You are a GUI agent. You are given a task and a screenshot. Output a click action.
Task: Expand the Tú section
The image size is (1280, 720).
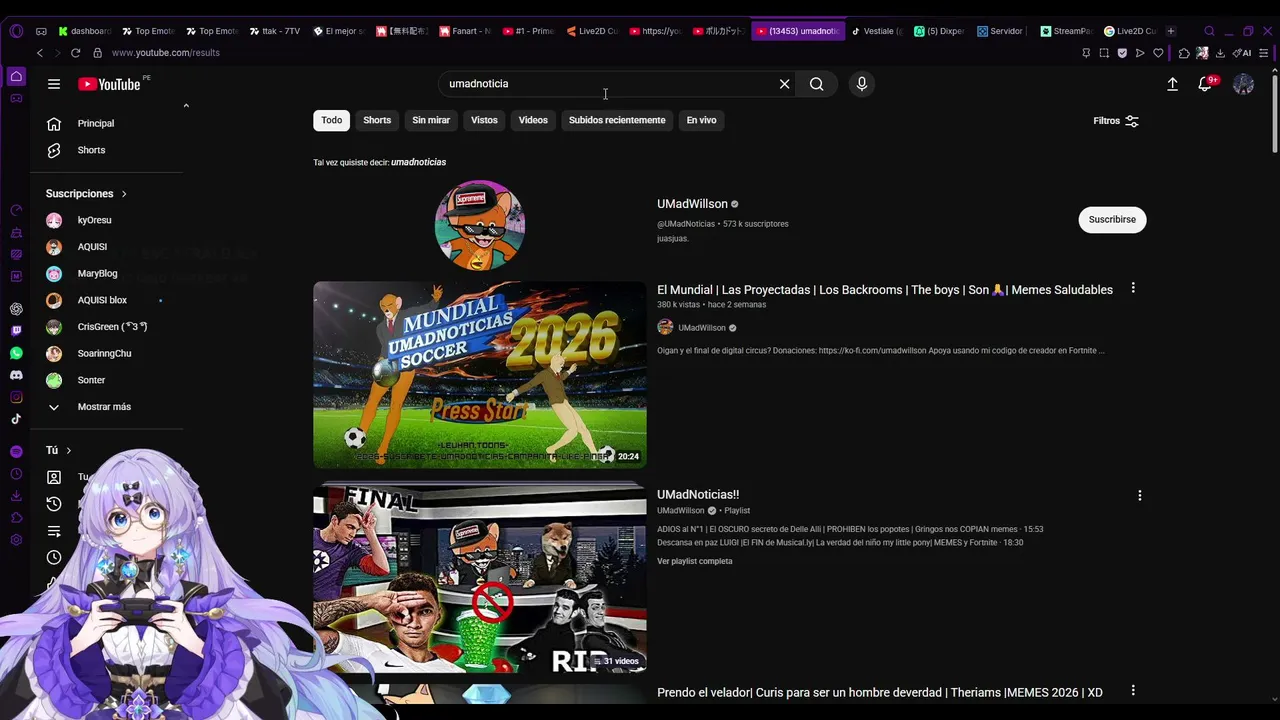coord(59,450)
